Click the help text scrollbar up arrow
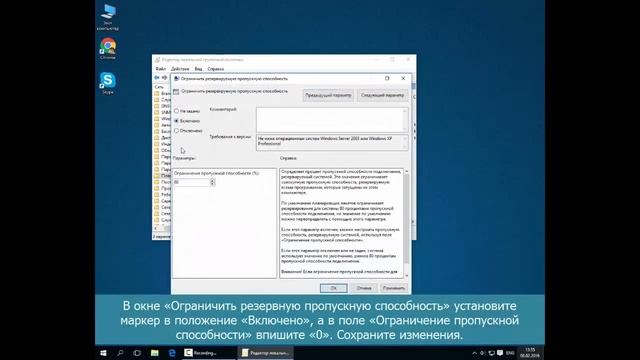Viewport: 640px width, 360px height. click(x=406, y=171)
